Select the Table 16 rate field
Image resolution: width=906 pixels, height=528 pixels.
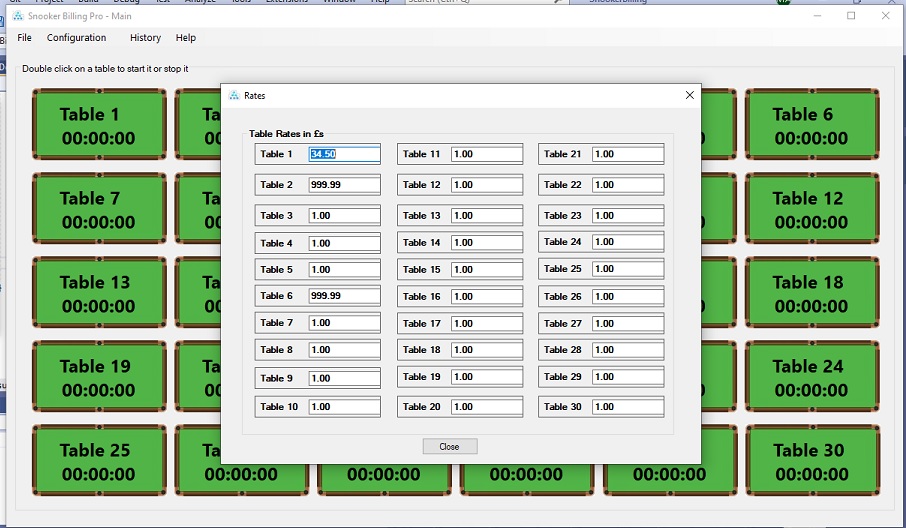tap(487, 296)
